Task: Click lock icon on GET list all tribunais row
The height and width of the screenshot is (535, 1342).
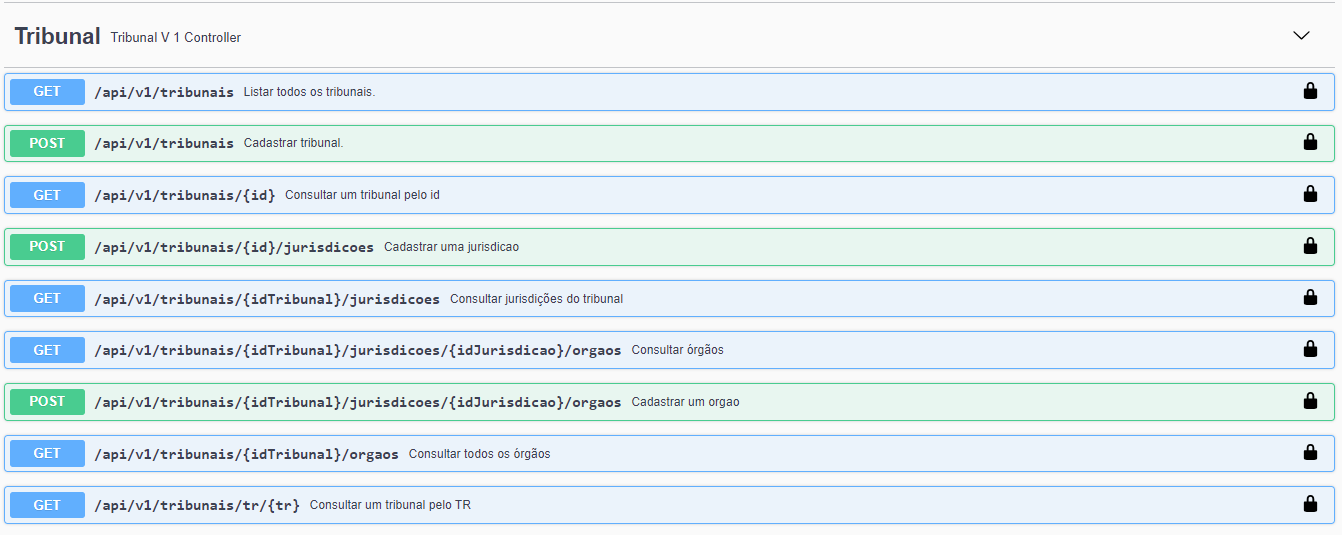Action: tap(1309, 91)
